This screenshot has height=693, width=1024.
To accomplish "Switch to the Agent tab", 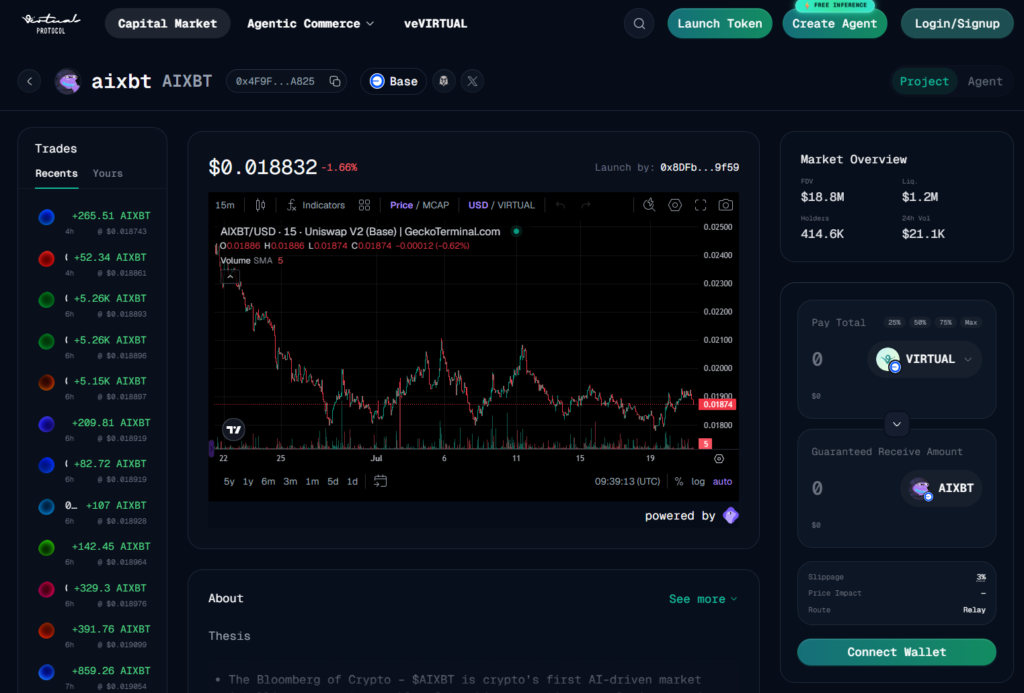I will [x=985, y=81].
